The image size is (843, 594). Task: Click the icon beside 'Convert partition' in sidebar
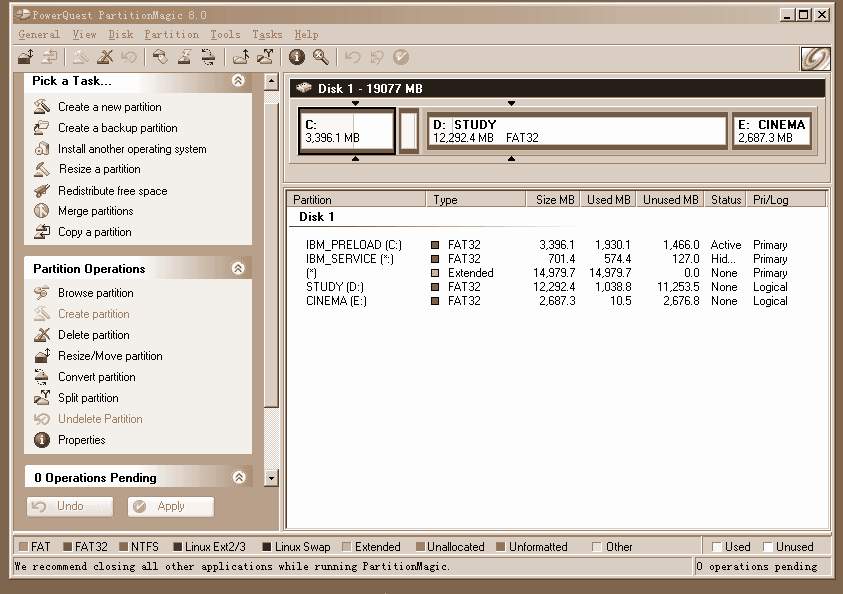point(42,376)
